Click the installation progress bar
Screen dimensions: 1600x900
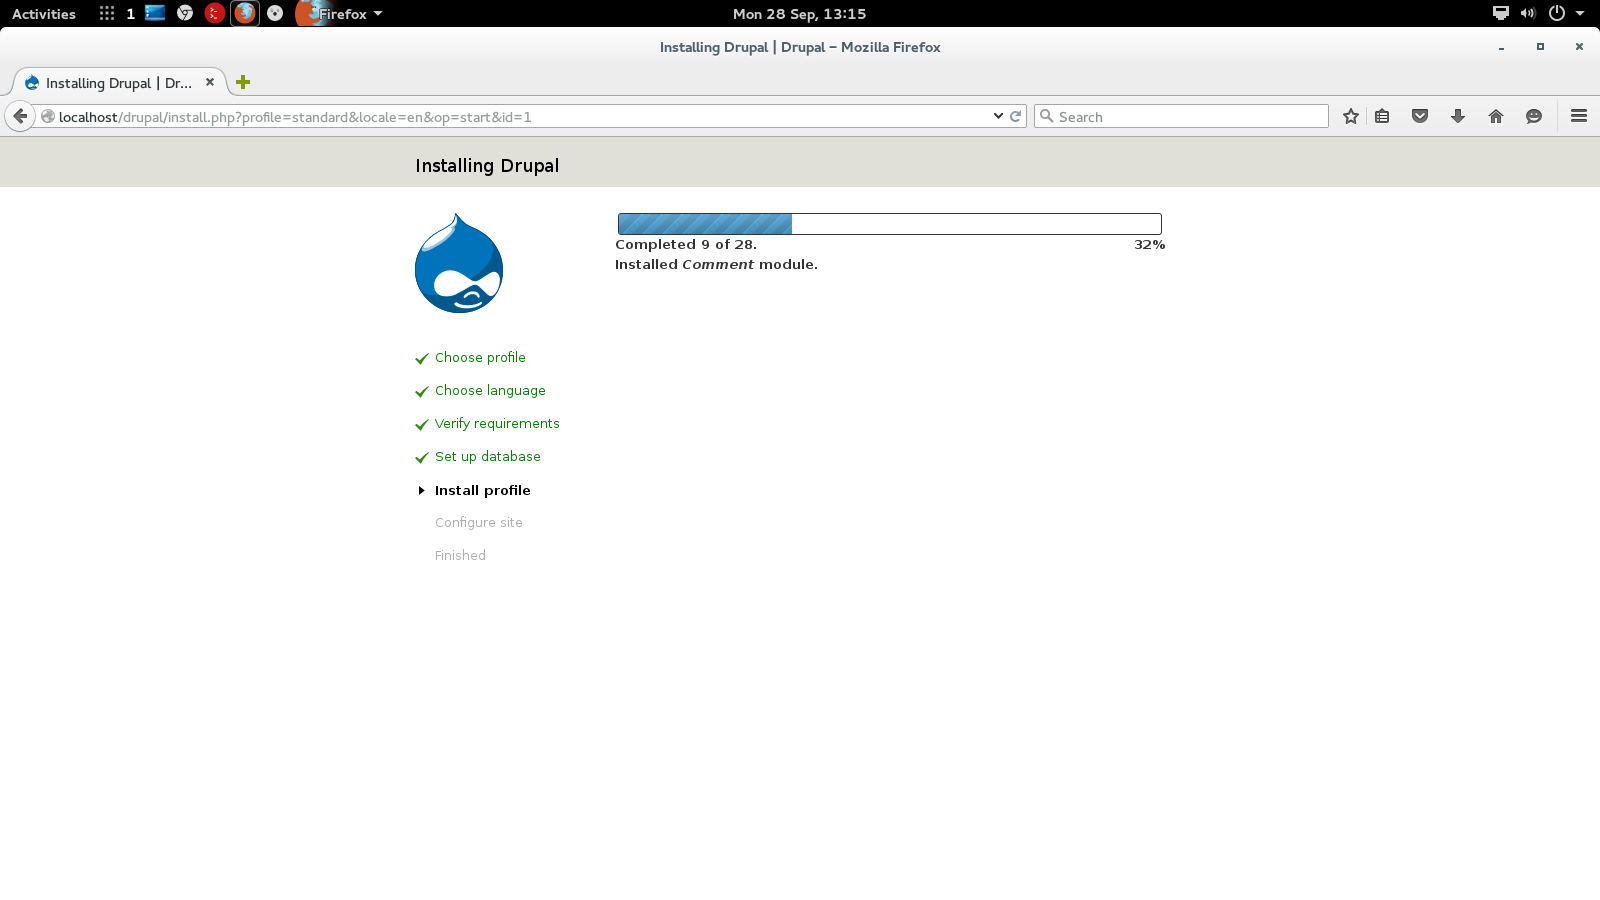pyautogui.click(x=890, y=224)
